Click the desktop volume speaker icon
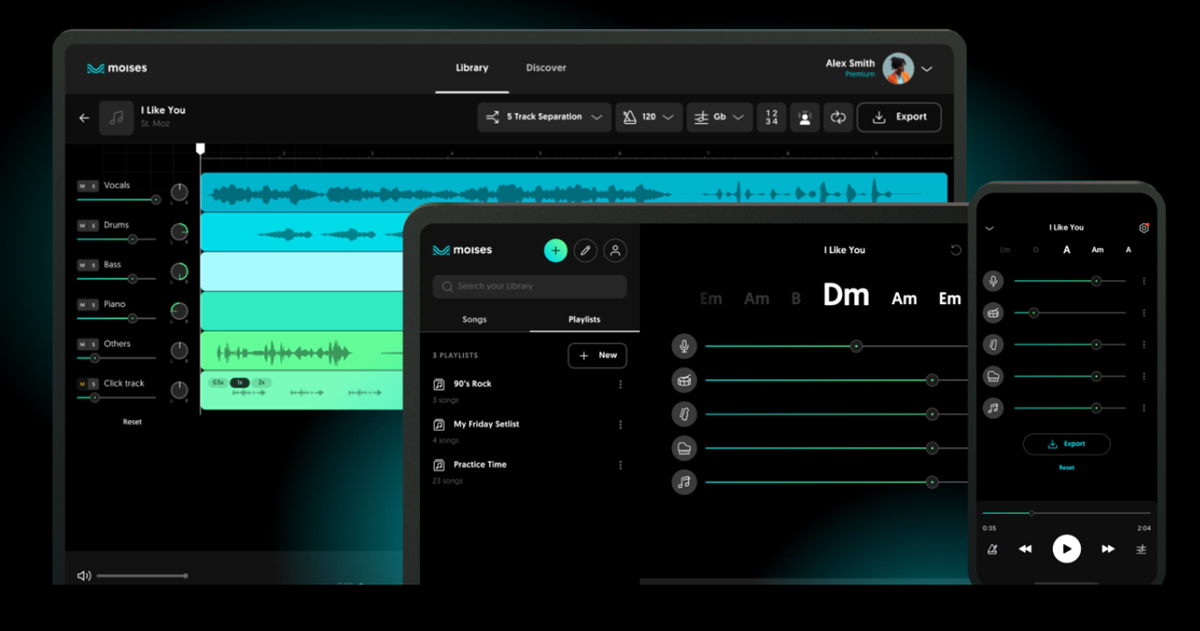This screenshot has height=631, width=1200. [84, 575]
